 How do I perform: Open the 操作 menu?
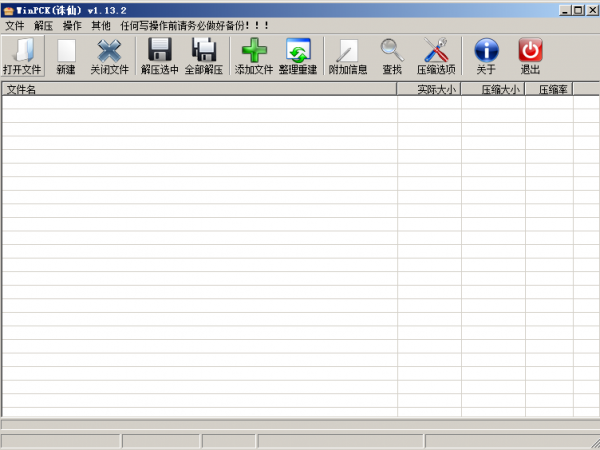[72, 26]
